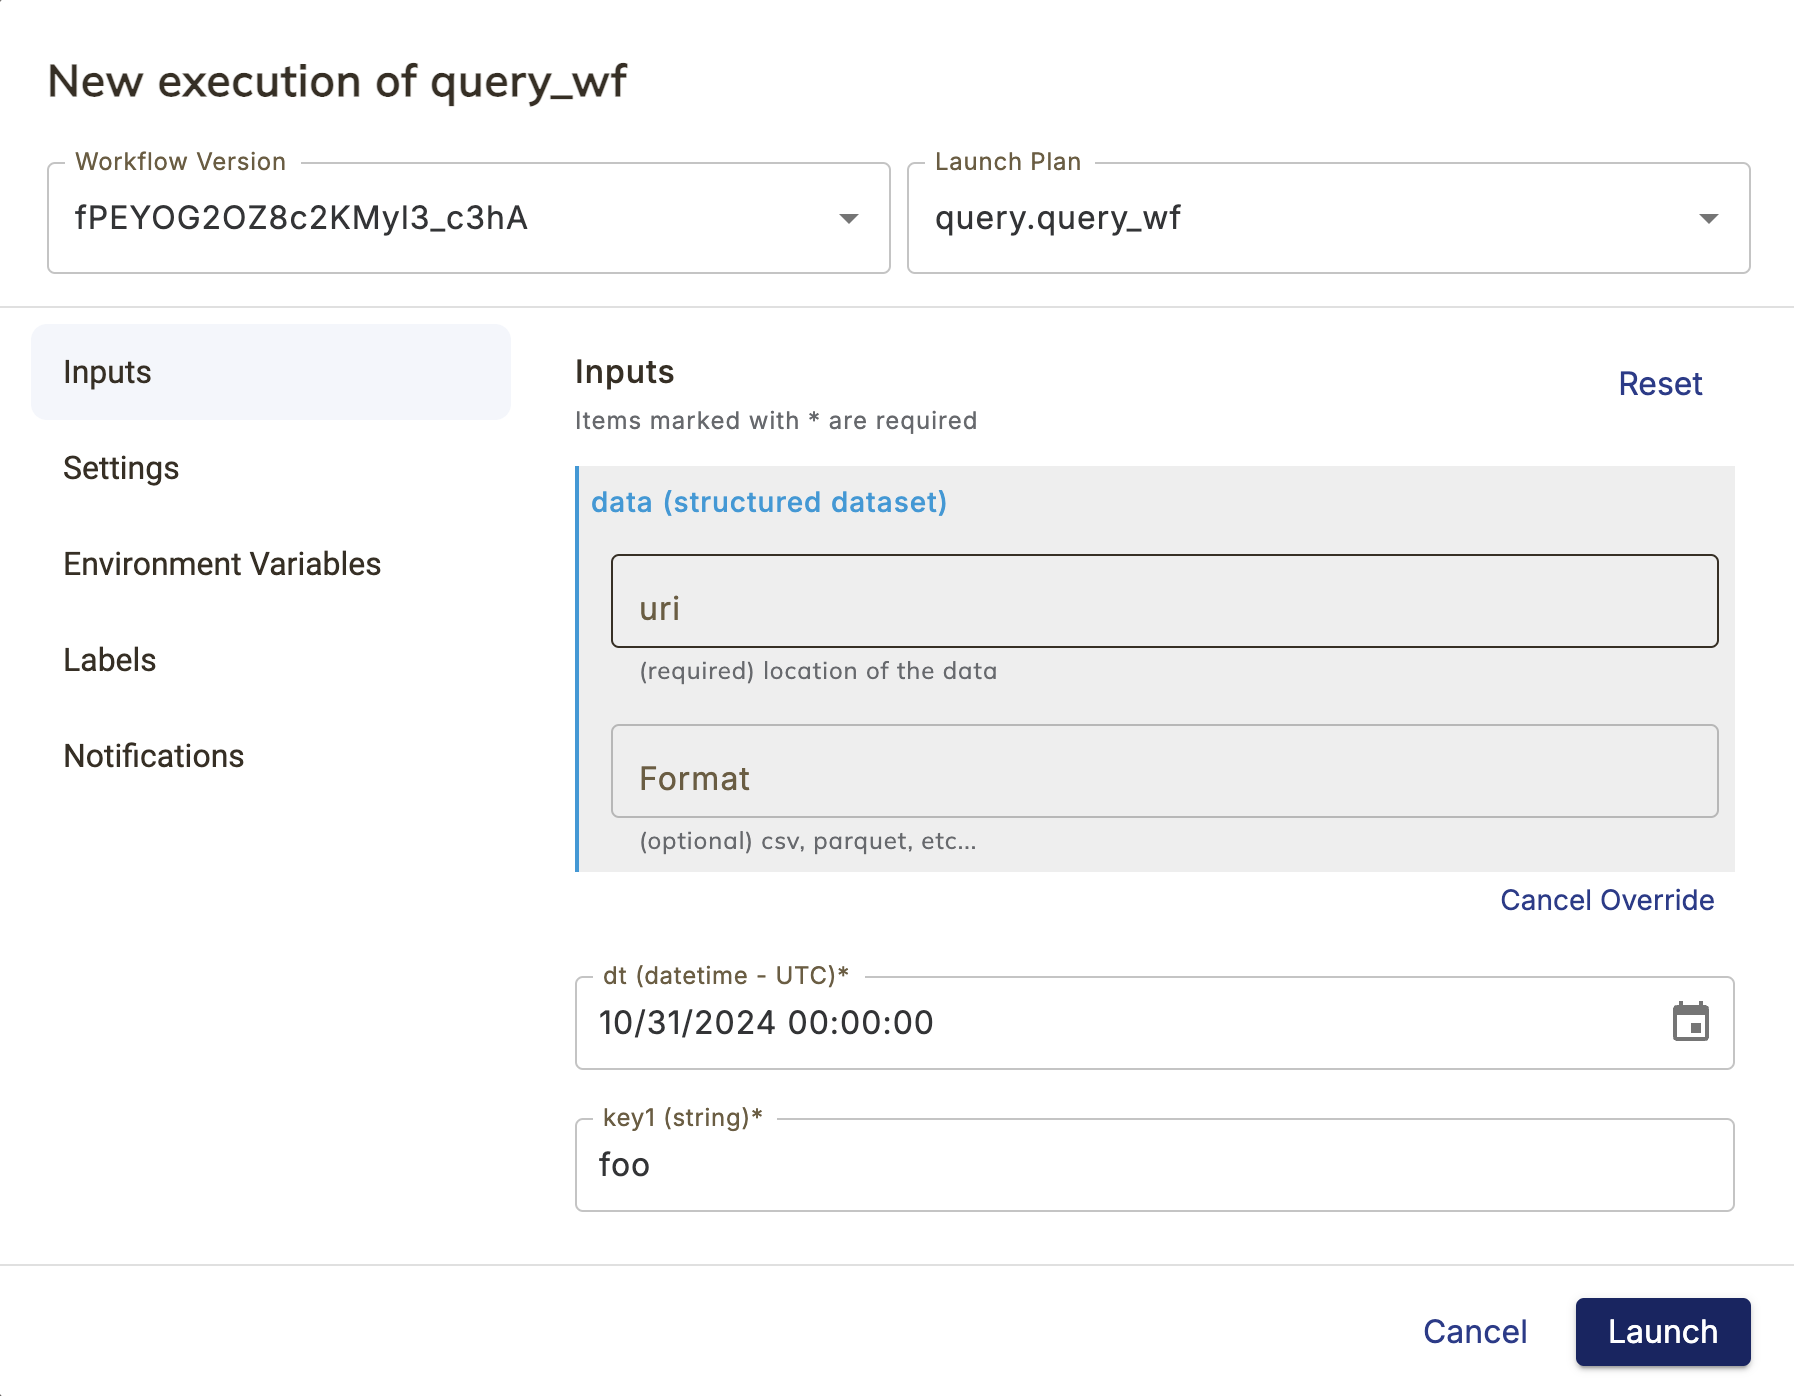This screenshot has height=1396, width=1794.
Task: Click the Workflow Version dropdown arrow
Action: 848,217
